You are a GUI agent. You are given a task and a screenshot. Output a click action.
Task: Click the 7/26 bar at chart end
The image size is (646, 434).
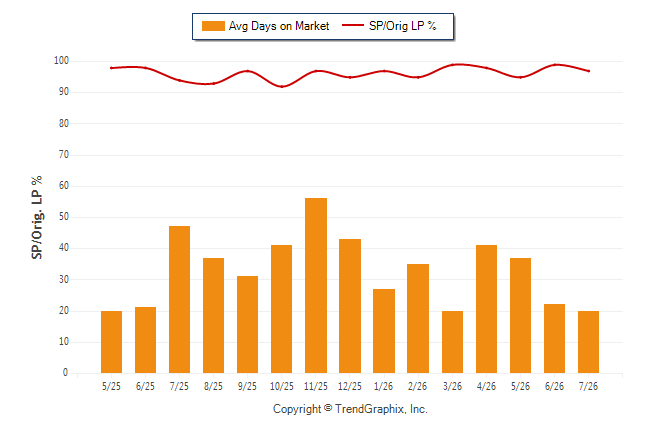588,342
